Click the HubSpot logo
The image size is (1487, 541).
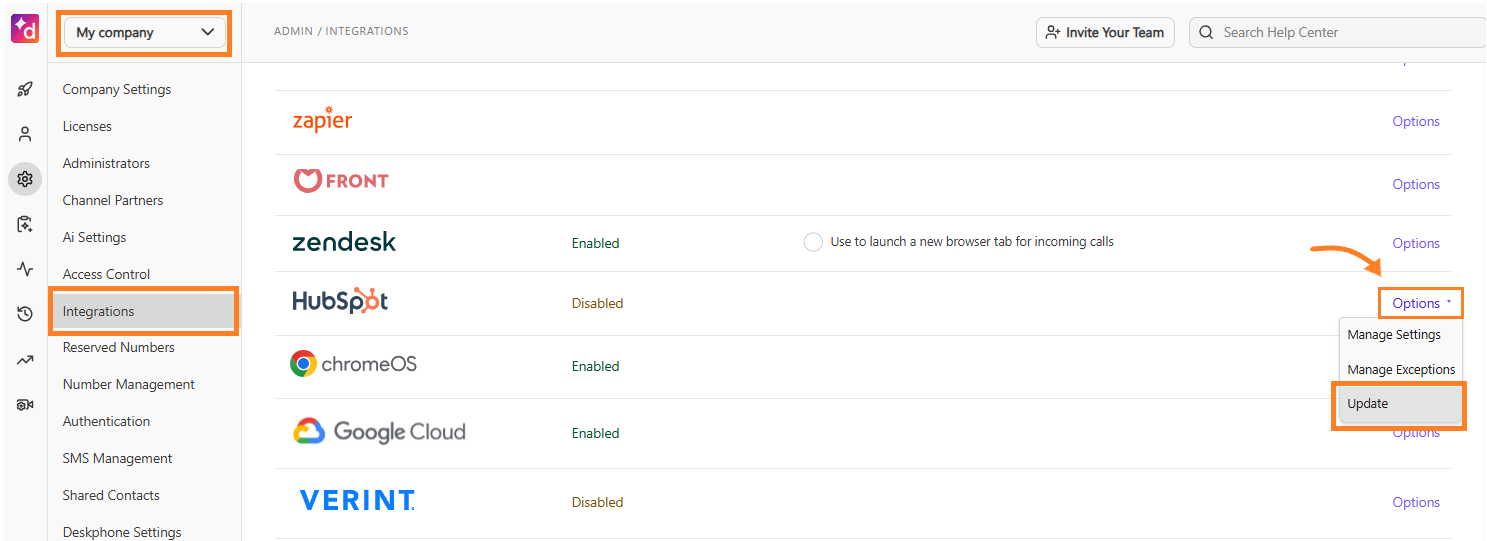tap(340, 301)
